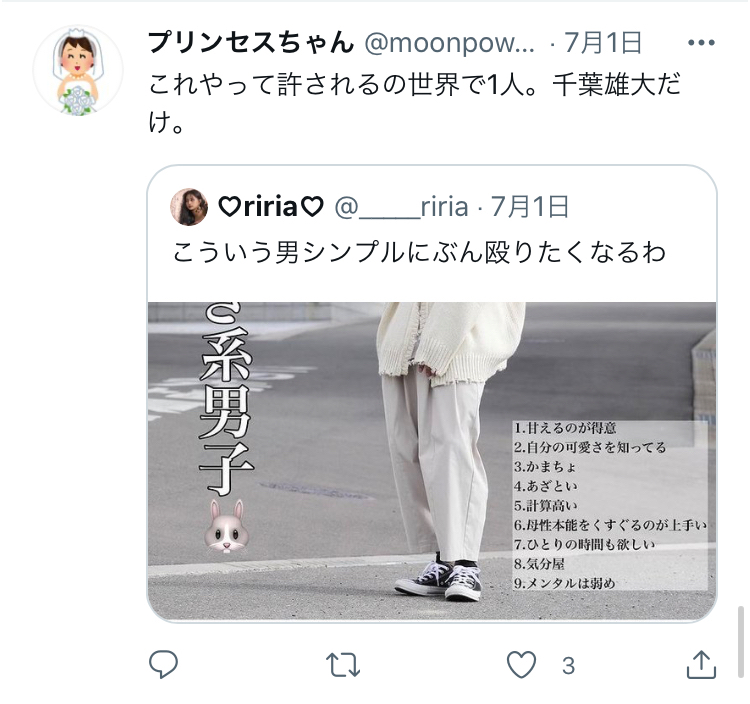
Task: Open プリンセスちゃん bride avatar profile
Action: coord(77,71)
